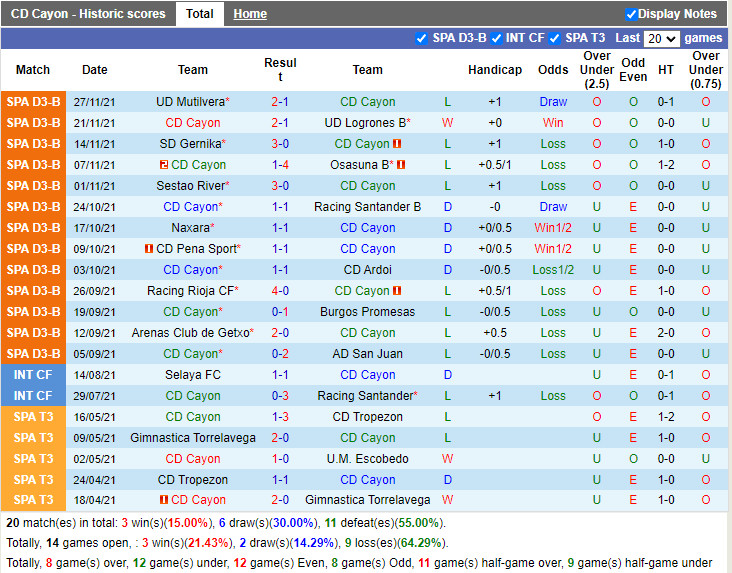Open the Home tab
This screenshot has height=573, width=732.
(250, 14)
